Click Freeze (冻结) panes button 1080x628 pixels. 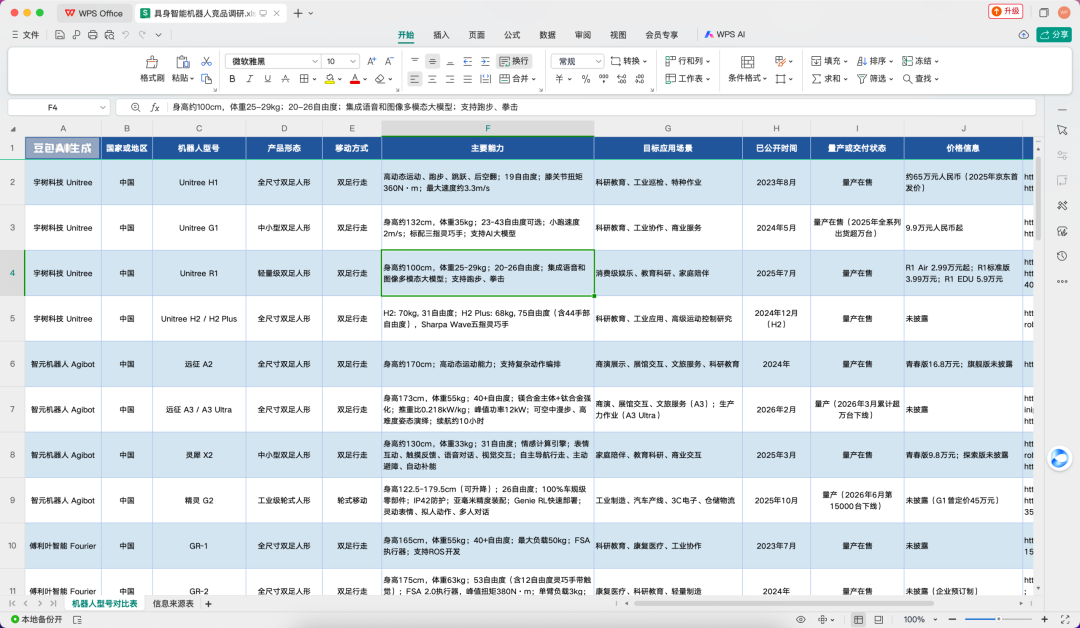pos(920,61)
